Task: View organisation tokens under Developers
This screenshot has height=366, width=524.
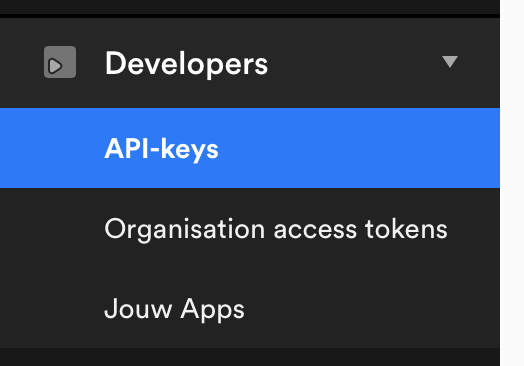Action: pyautogui.click(x=250, y=229)
